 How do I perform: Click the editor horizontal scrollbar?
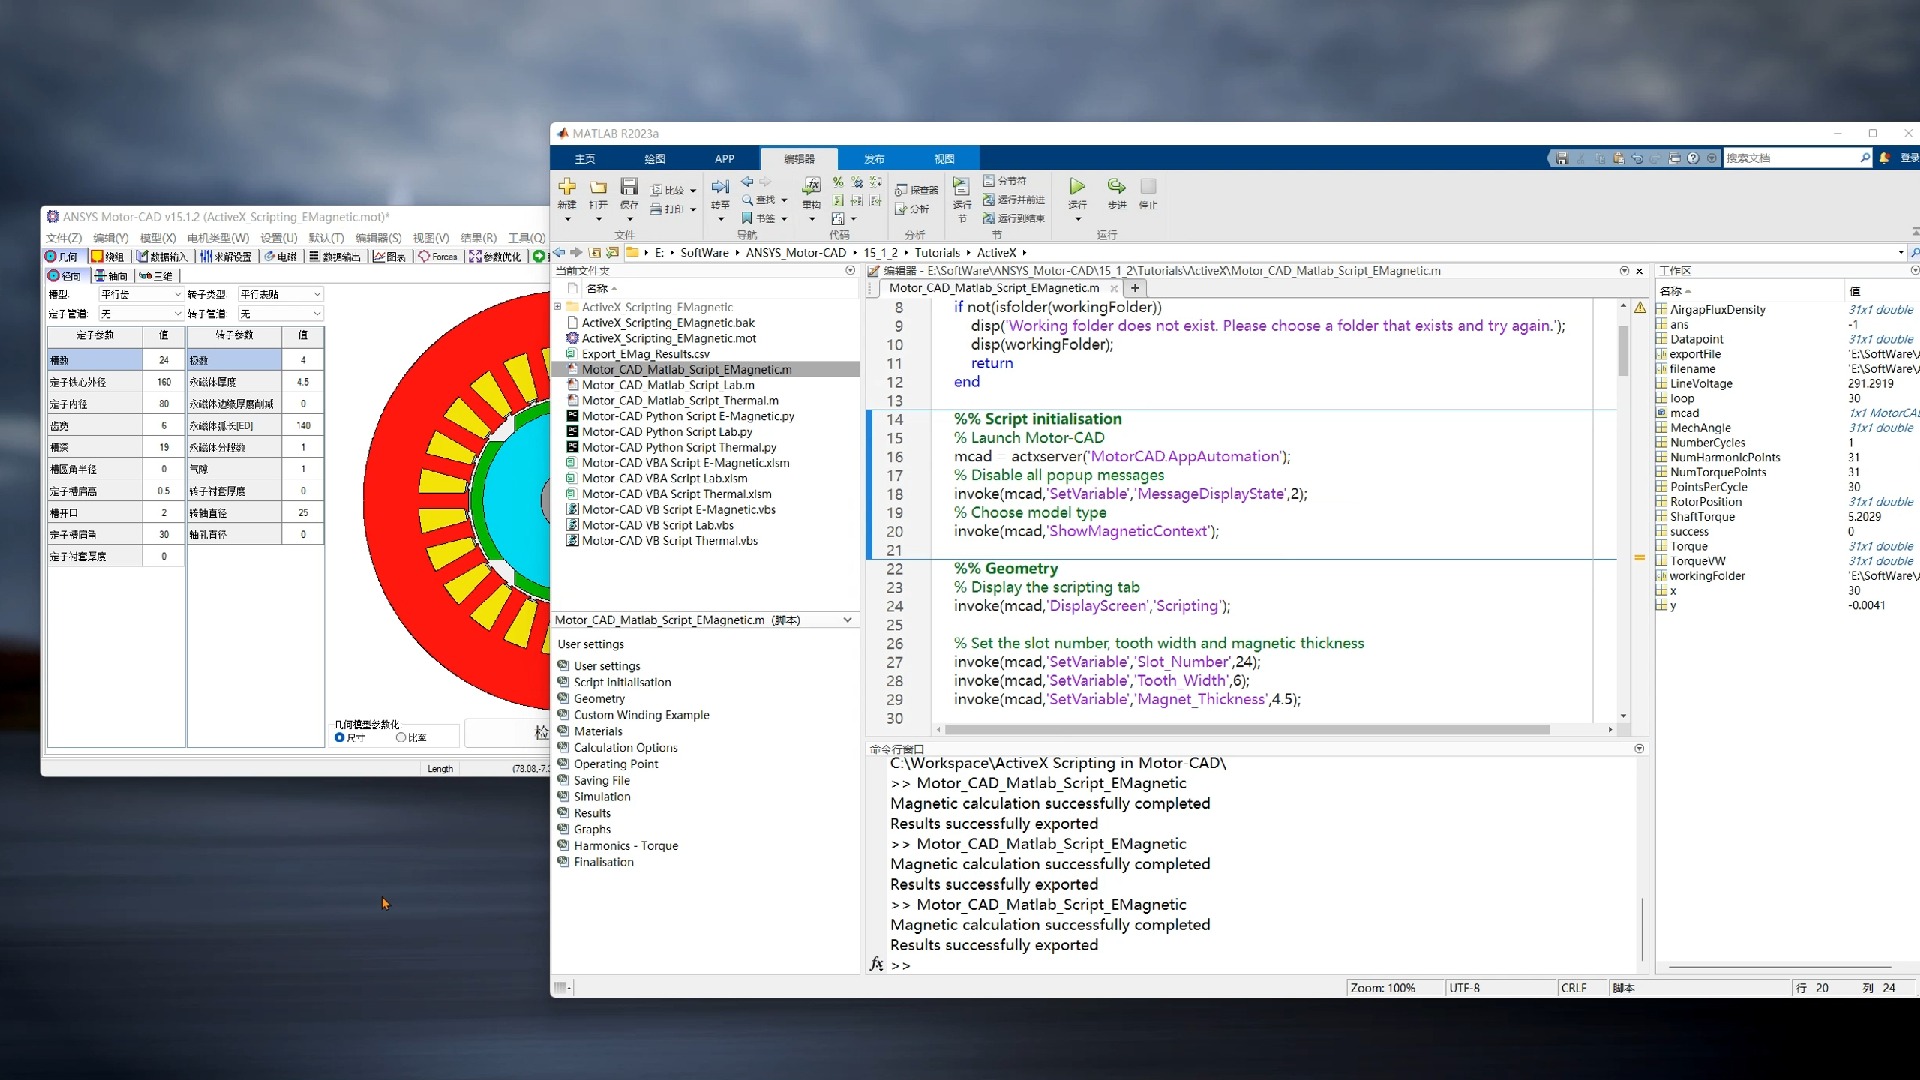tap(1248, 730)
